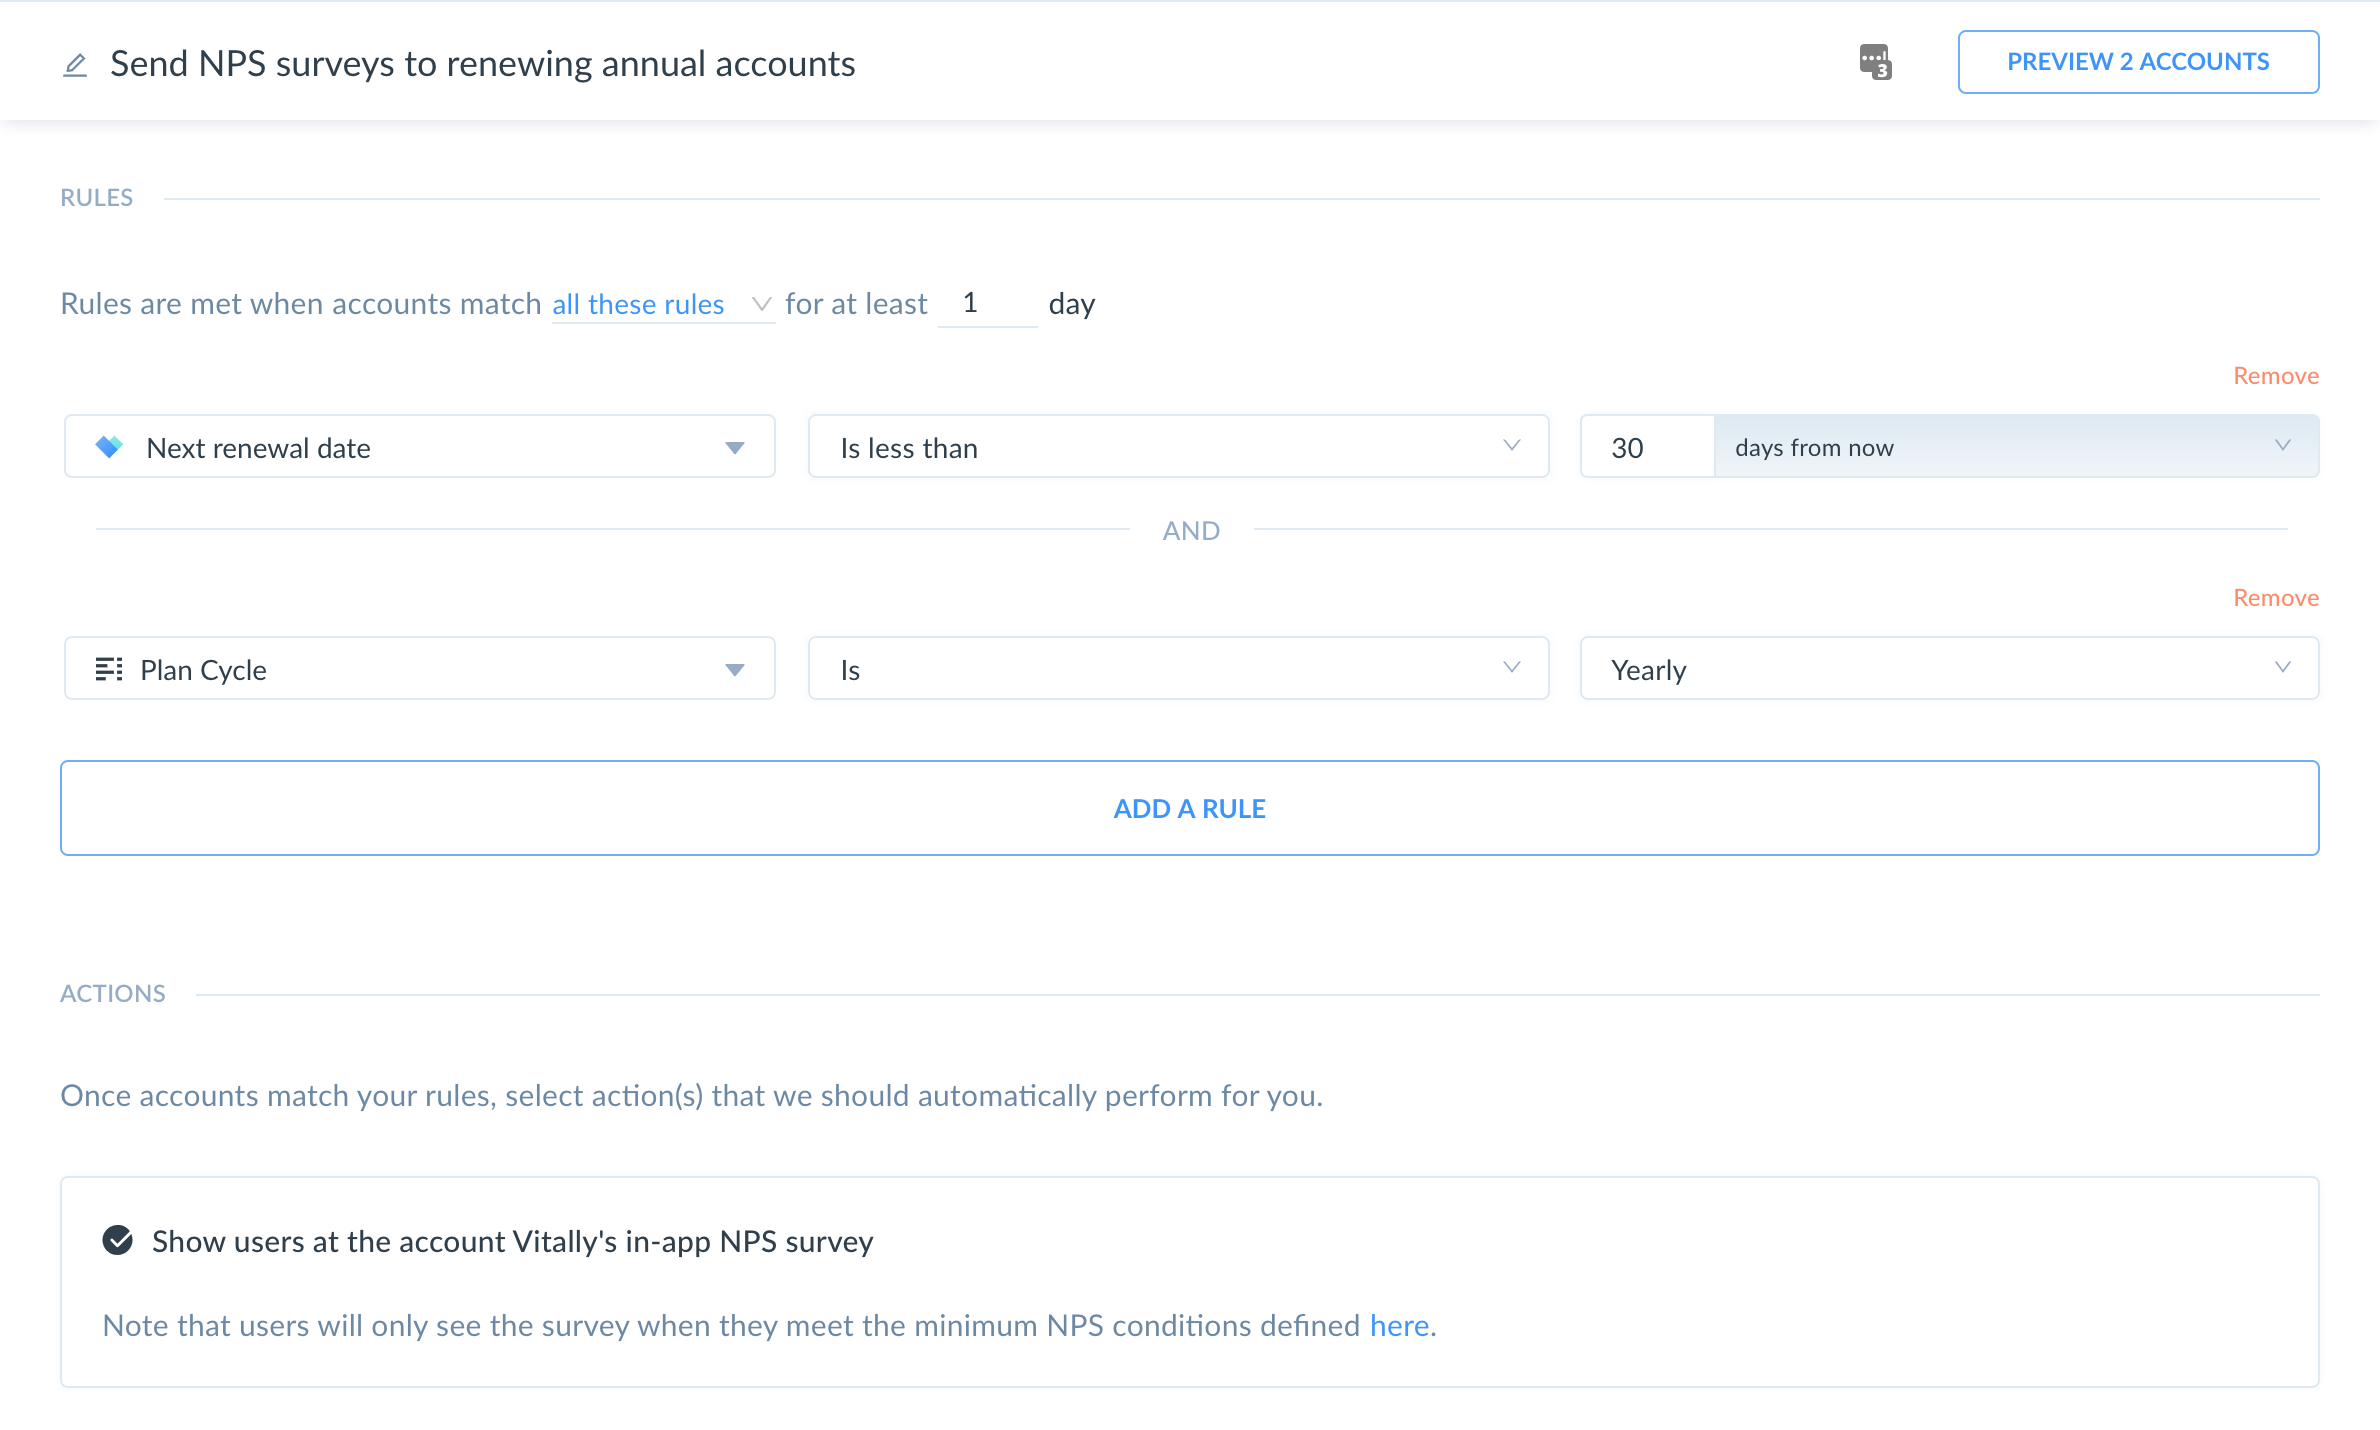Open the Next renewal date field dropdown
Viewport: 2380px width, 1430px height.
(420, 447)
